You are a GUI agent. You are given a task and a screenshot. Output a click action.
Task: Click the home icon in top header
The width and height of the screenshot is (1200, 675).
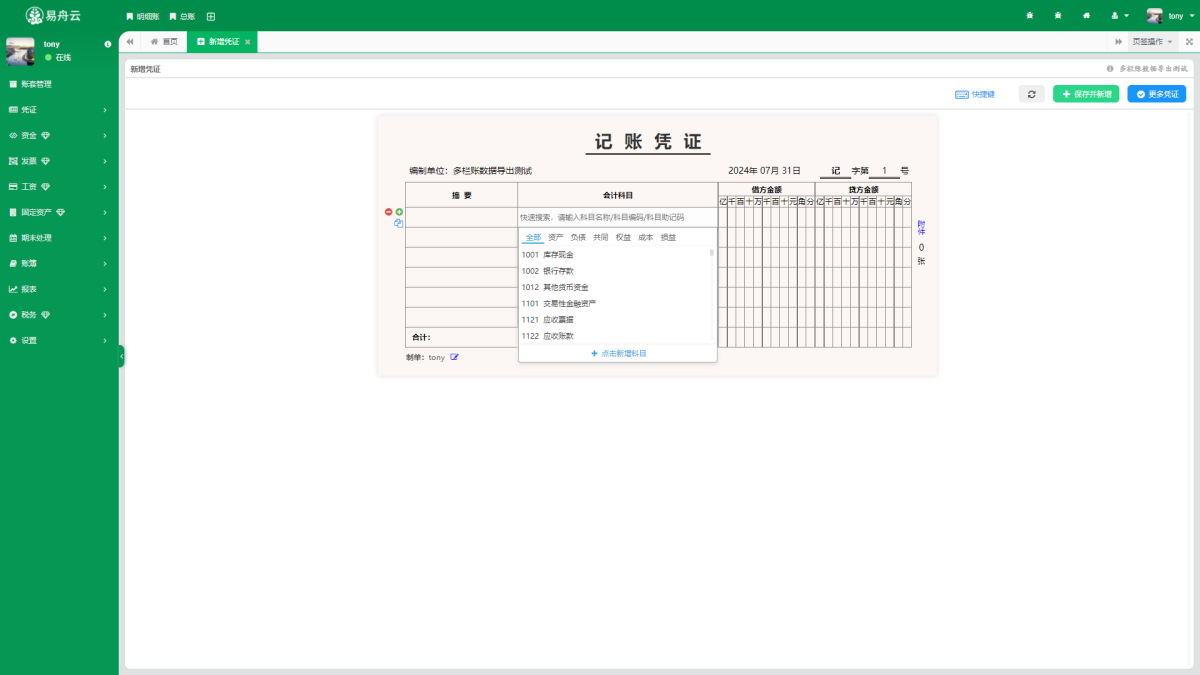coord(1086,16)
